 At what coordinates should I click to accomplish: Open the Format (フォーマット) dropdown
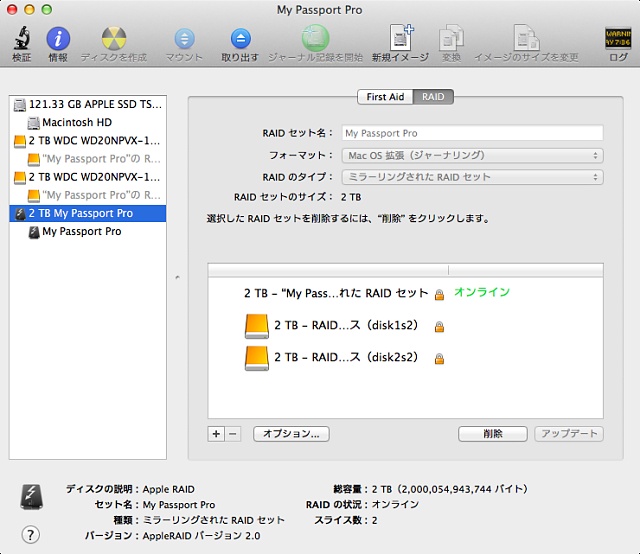472,156
